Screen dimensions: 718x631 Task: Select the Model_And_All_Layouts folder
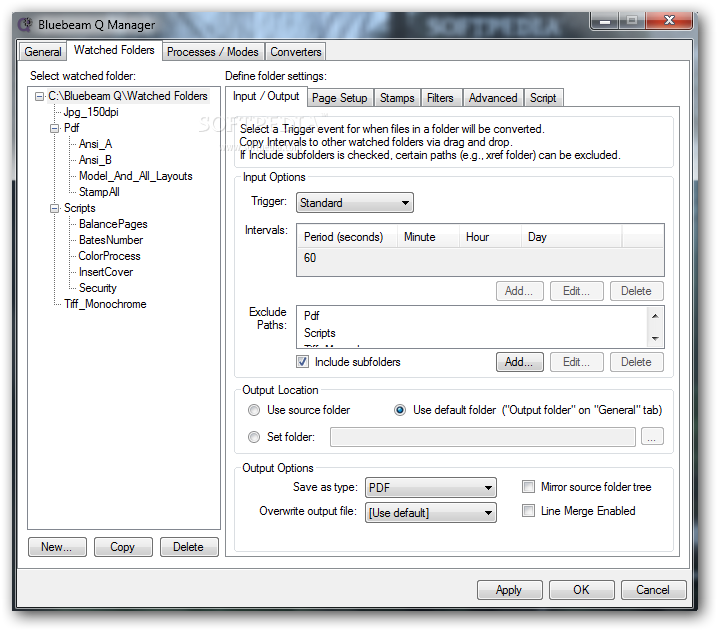[136, 176]
